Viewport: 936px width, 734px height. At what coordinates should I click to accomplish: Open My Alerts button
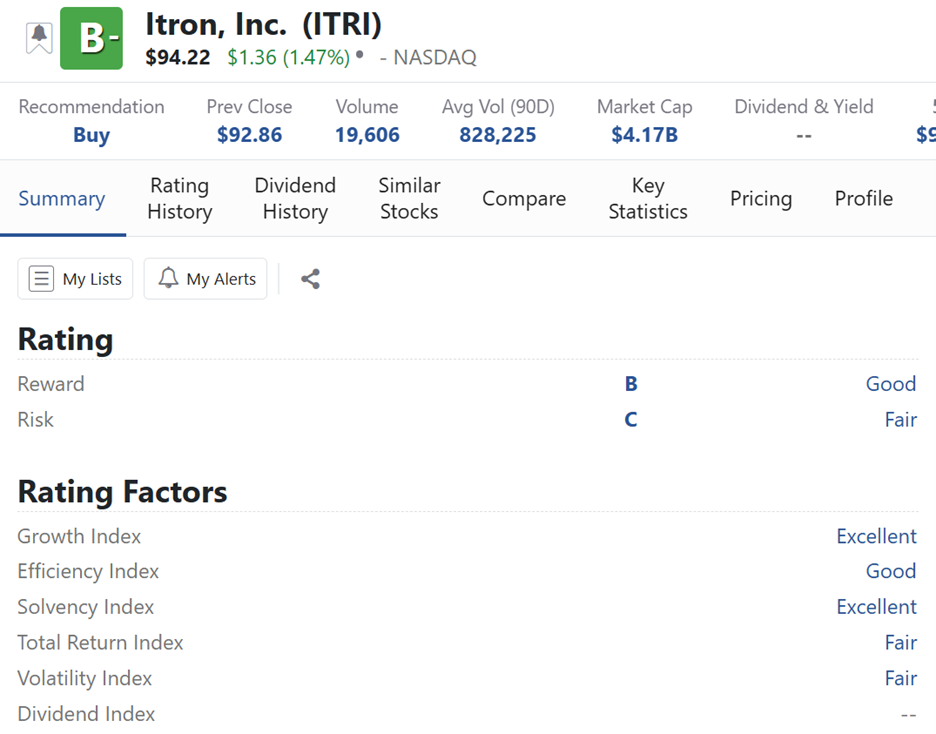(x=206, y=279)
